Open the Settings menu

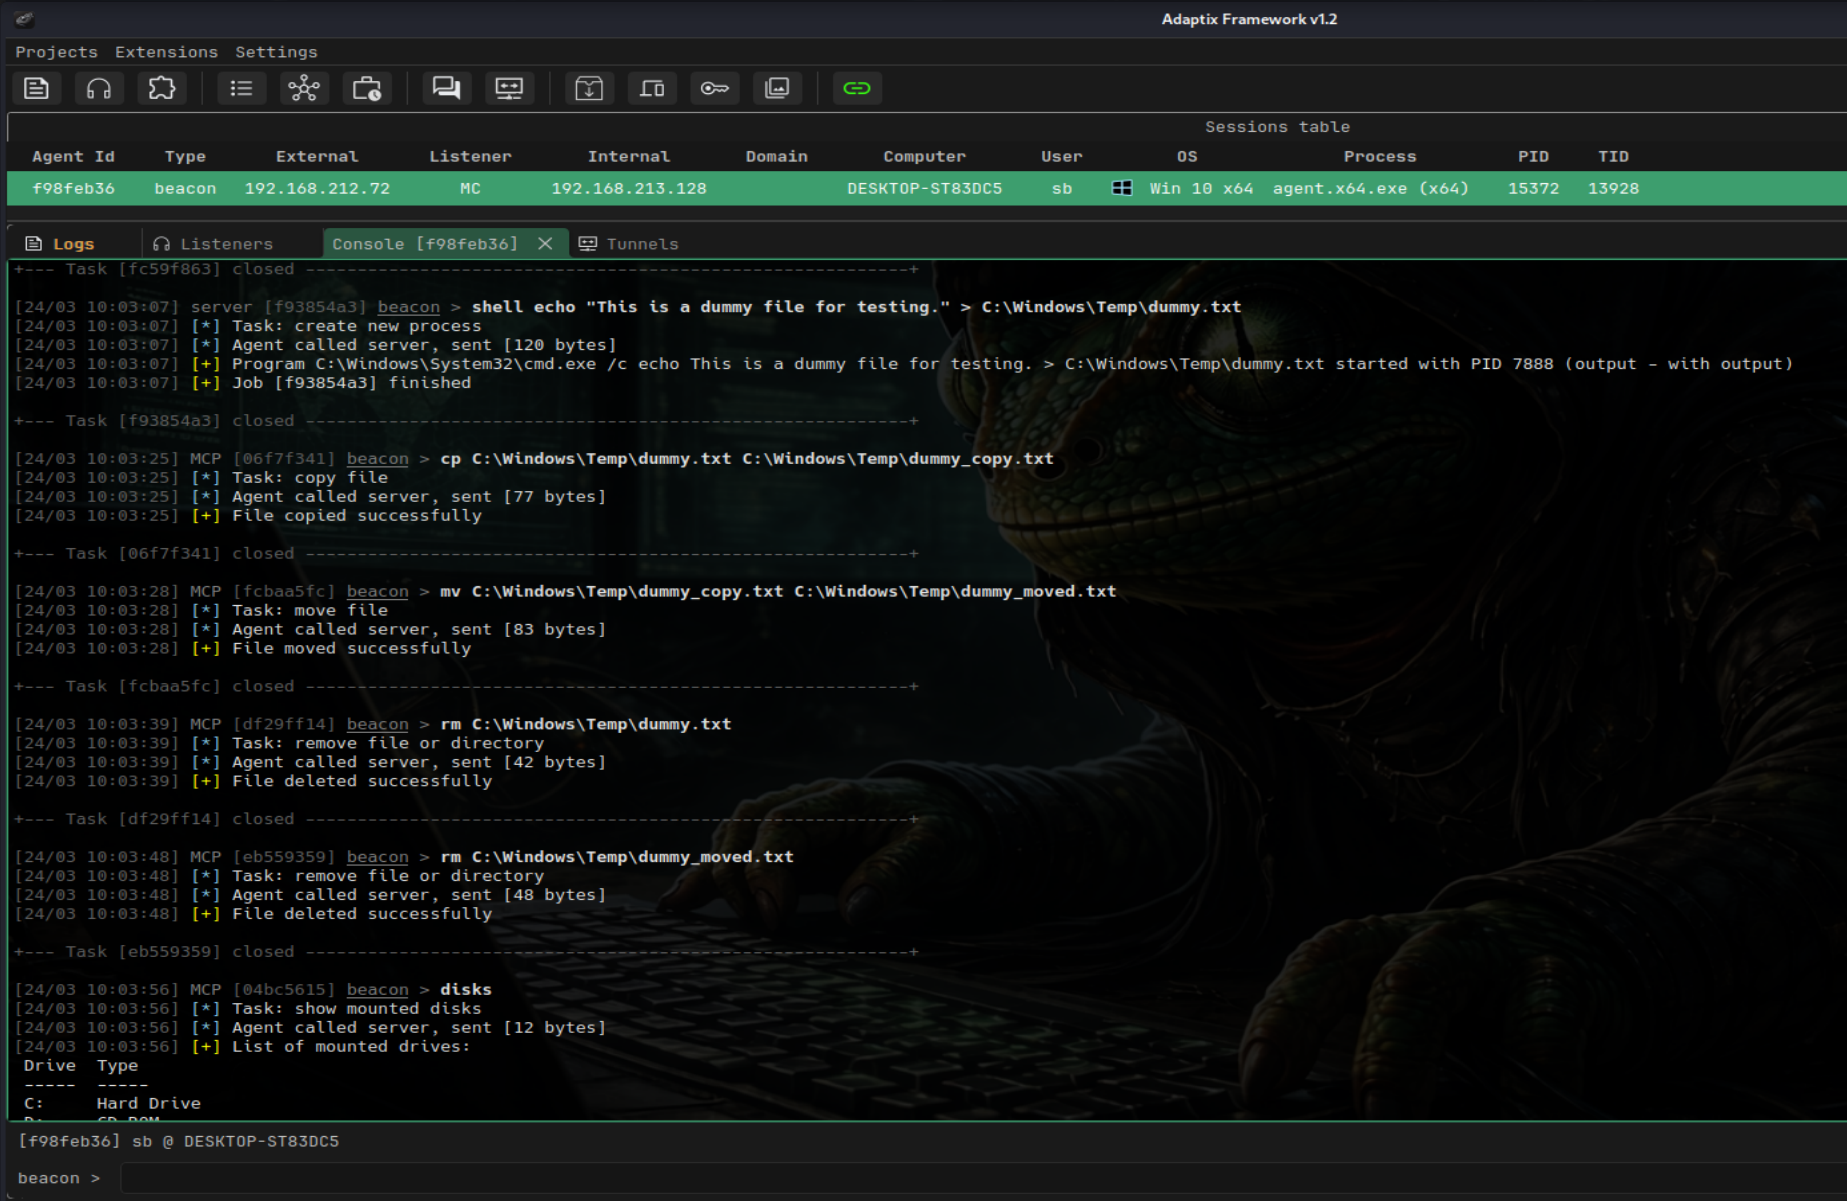(x=276, y=52)
